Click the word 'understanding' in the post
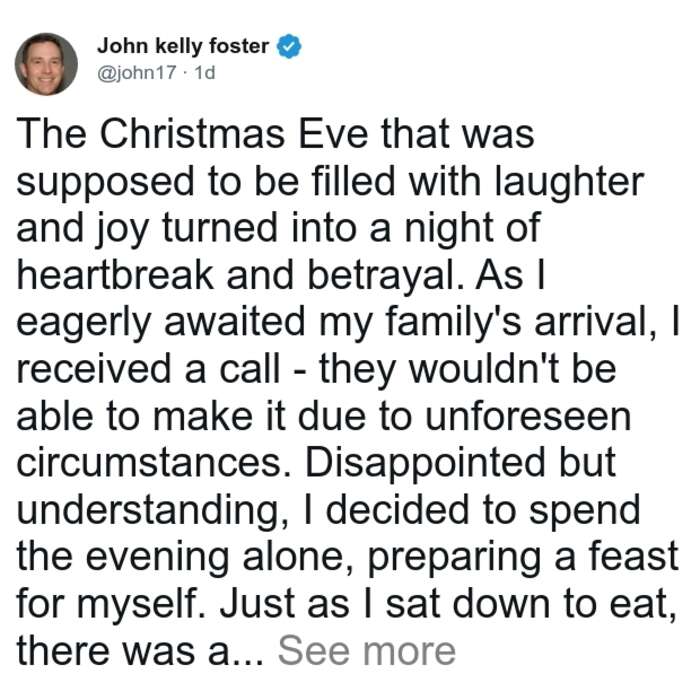 pyautogui.click(x=153, y=512)
